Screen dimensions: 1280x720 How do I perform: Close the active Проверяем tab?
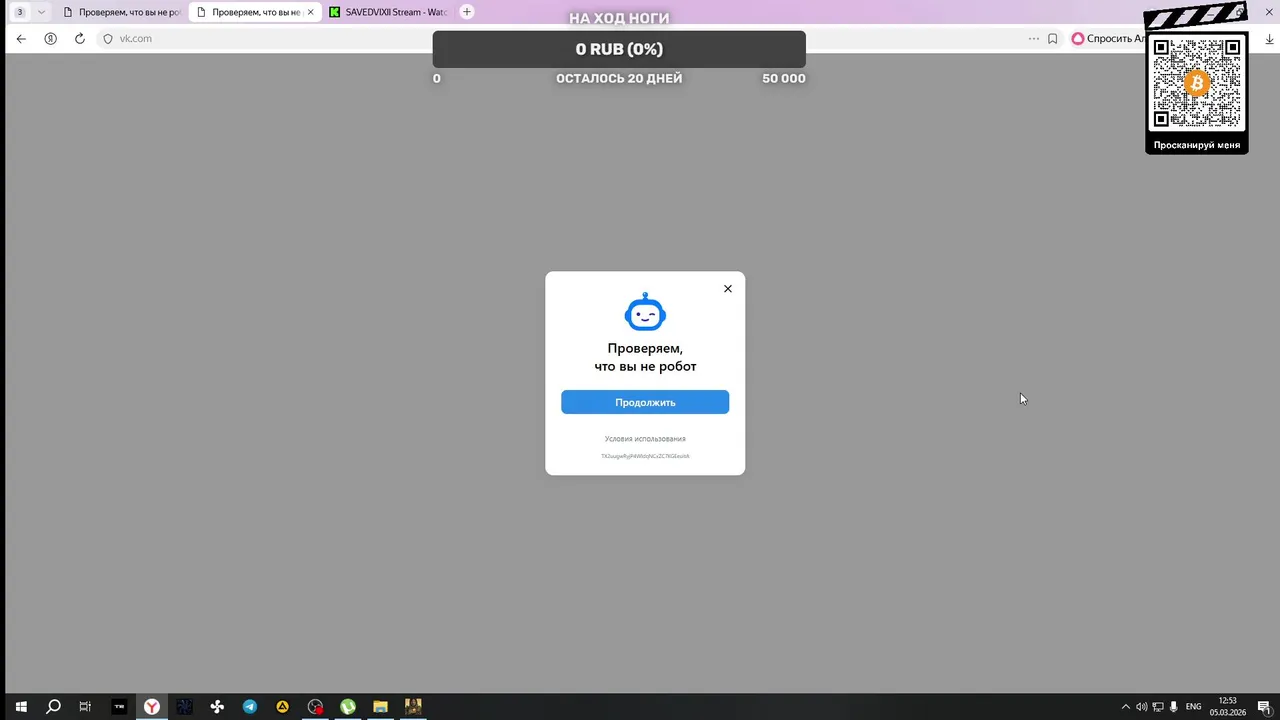click(x=310, y=12)
